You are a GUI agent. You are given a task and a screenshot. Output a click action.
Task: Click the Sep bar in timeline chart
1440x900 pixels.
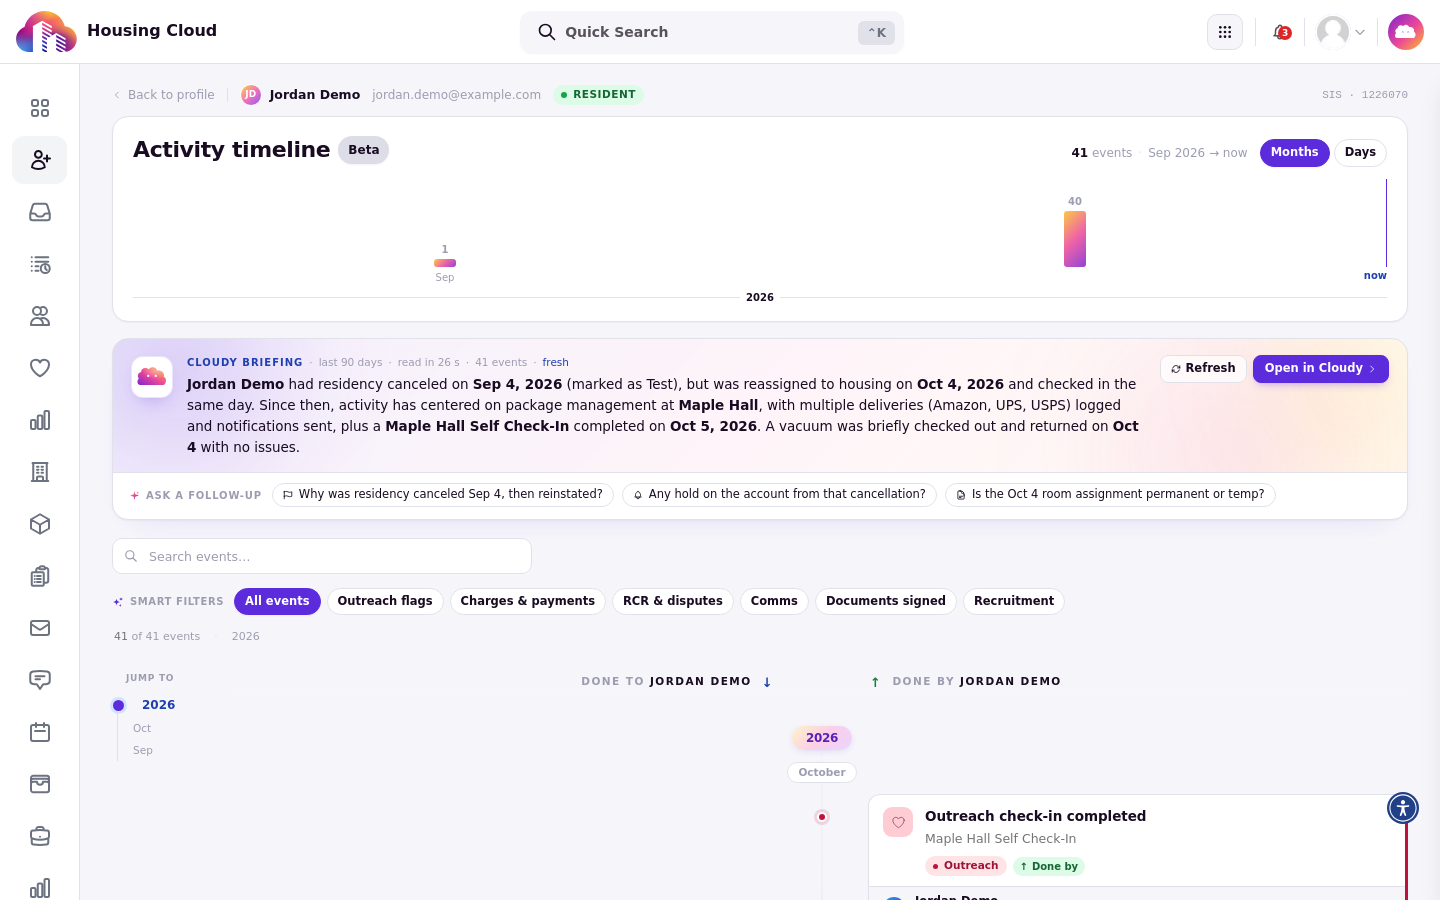click(x=445, y=263)
